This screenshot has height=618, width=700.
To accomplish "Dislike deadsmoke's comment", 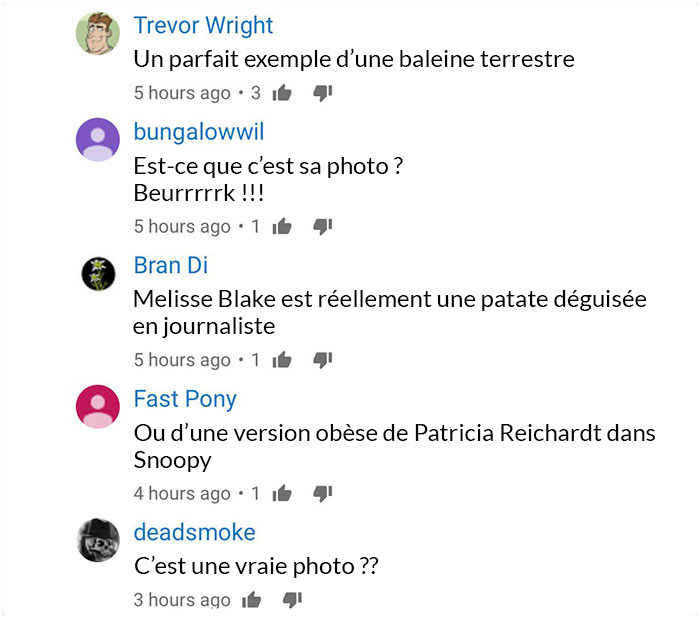I will 292,600.
